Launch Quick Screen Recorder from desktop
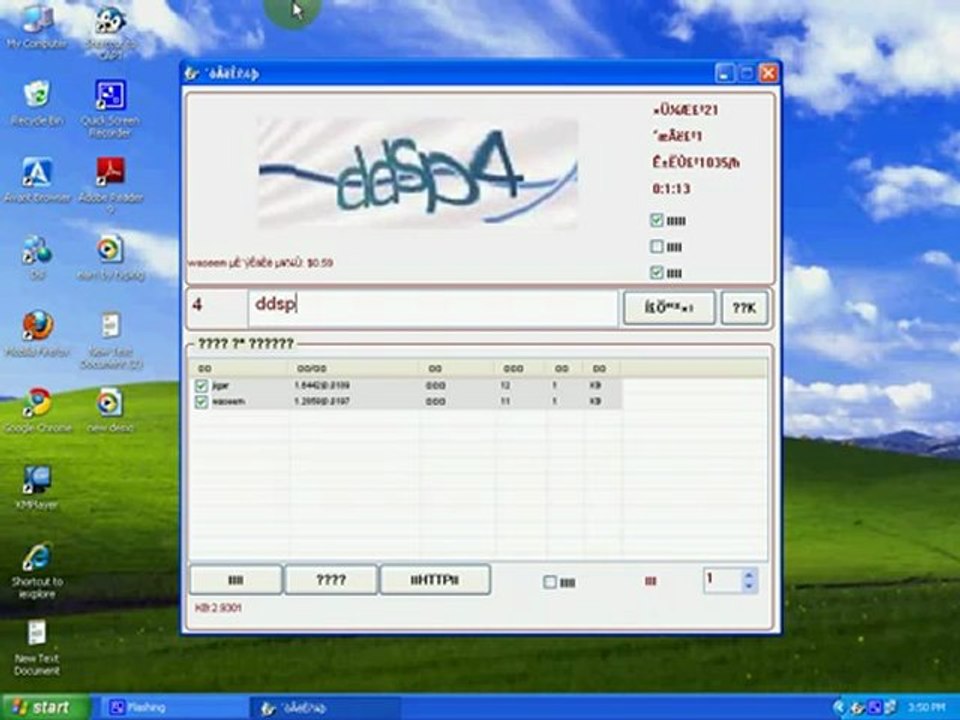 (111, 96)
